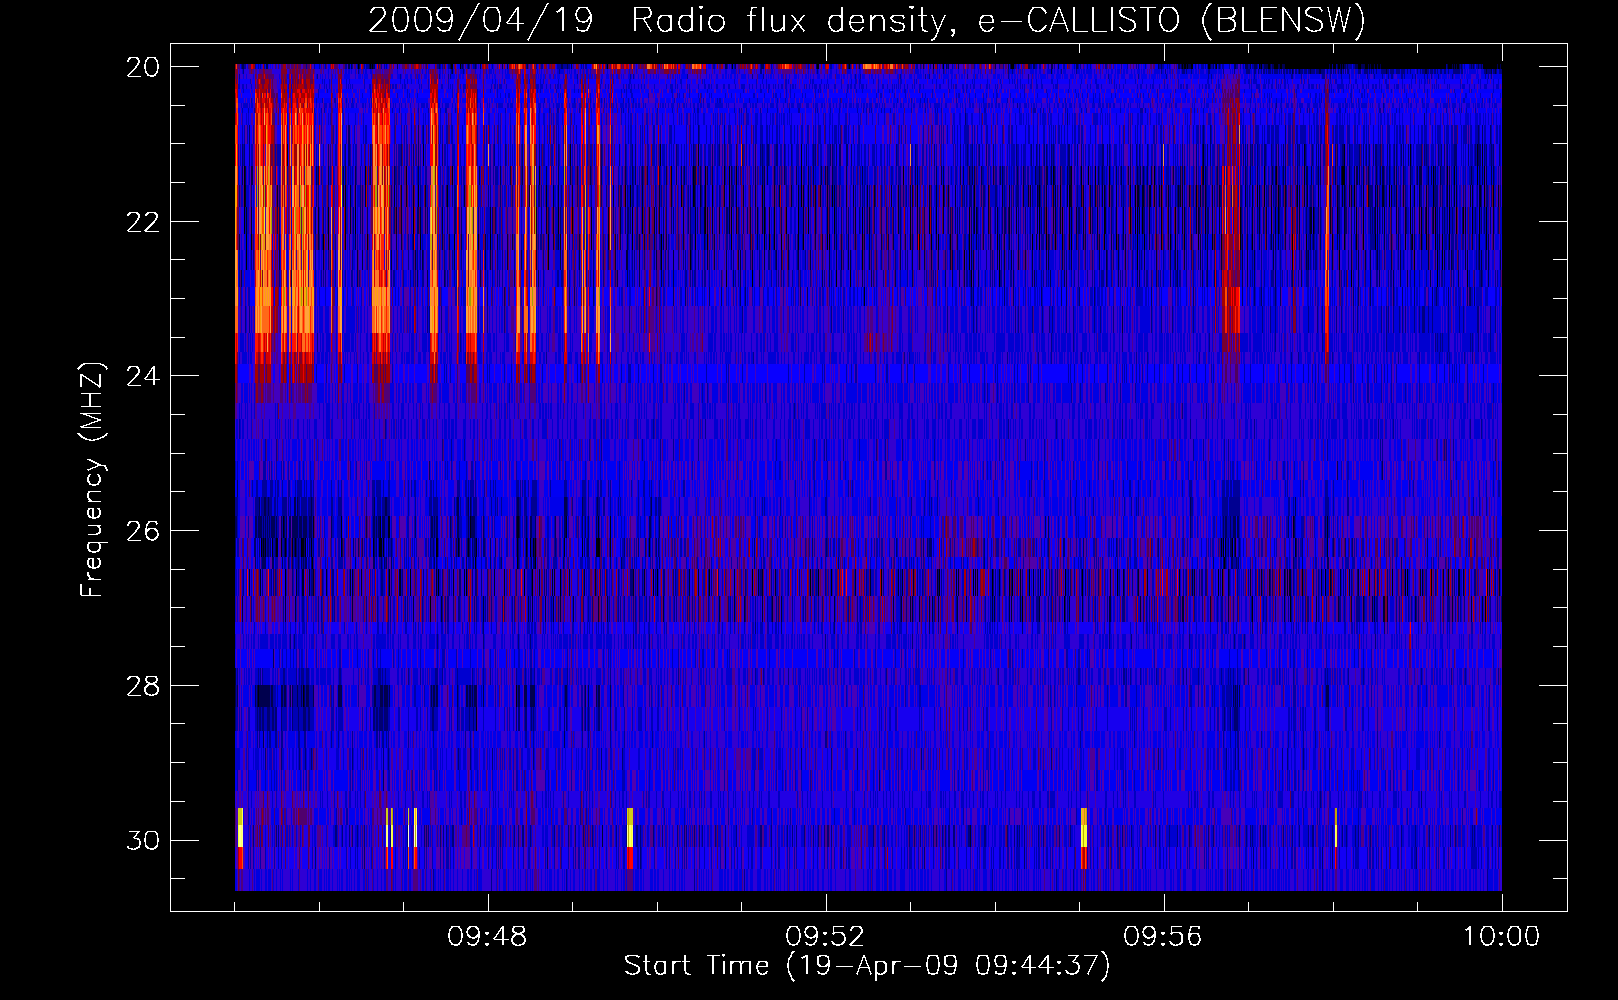
Task: Click the 'Frequency (MHZ)' axis label
Action: point(91,480)
